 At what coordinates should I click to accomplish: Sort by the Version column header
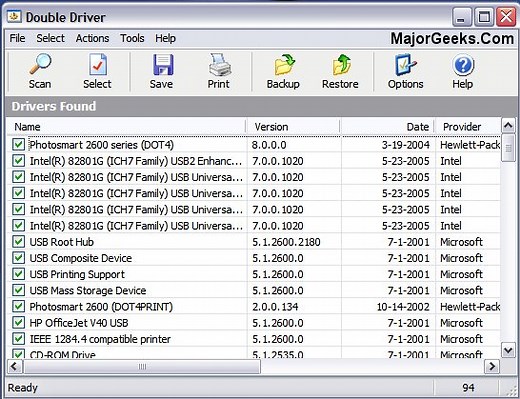pos(293,127)
